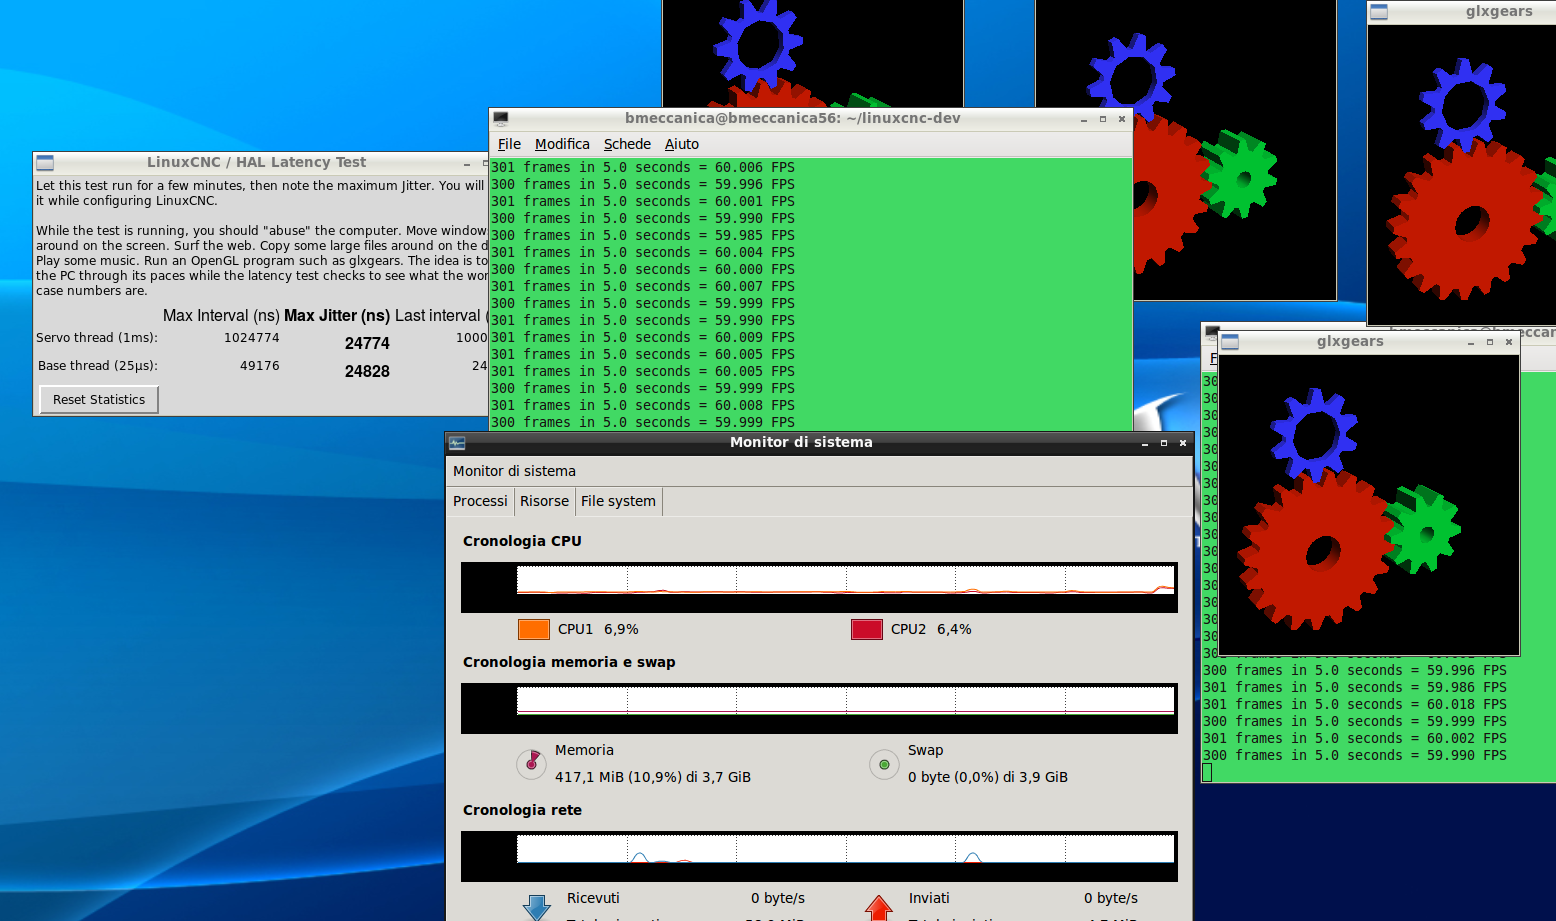The width and height of the screenshot is (1556, 921).
Task: Click the terminal line showing 60.009 FPS
Action: click(643, 338)
